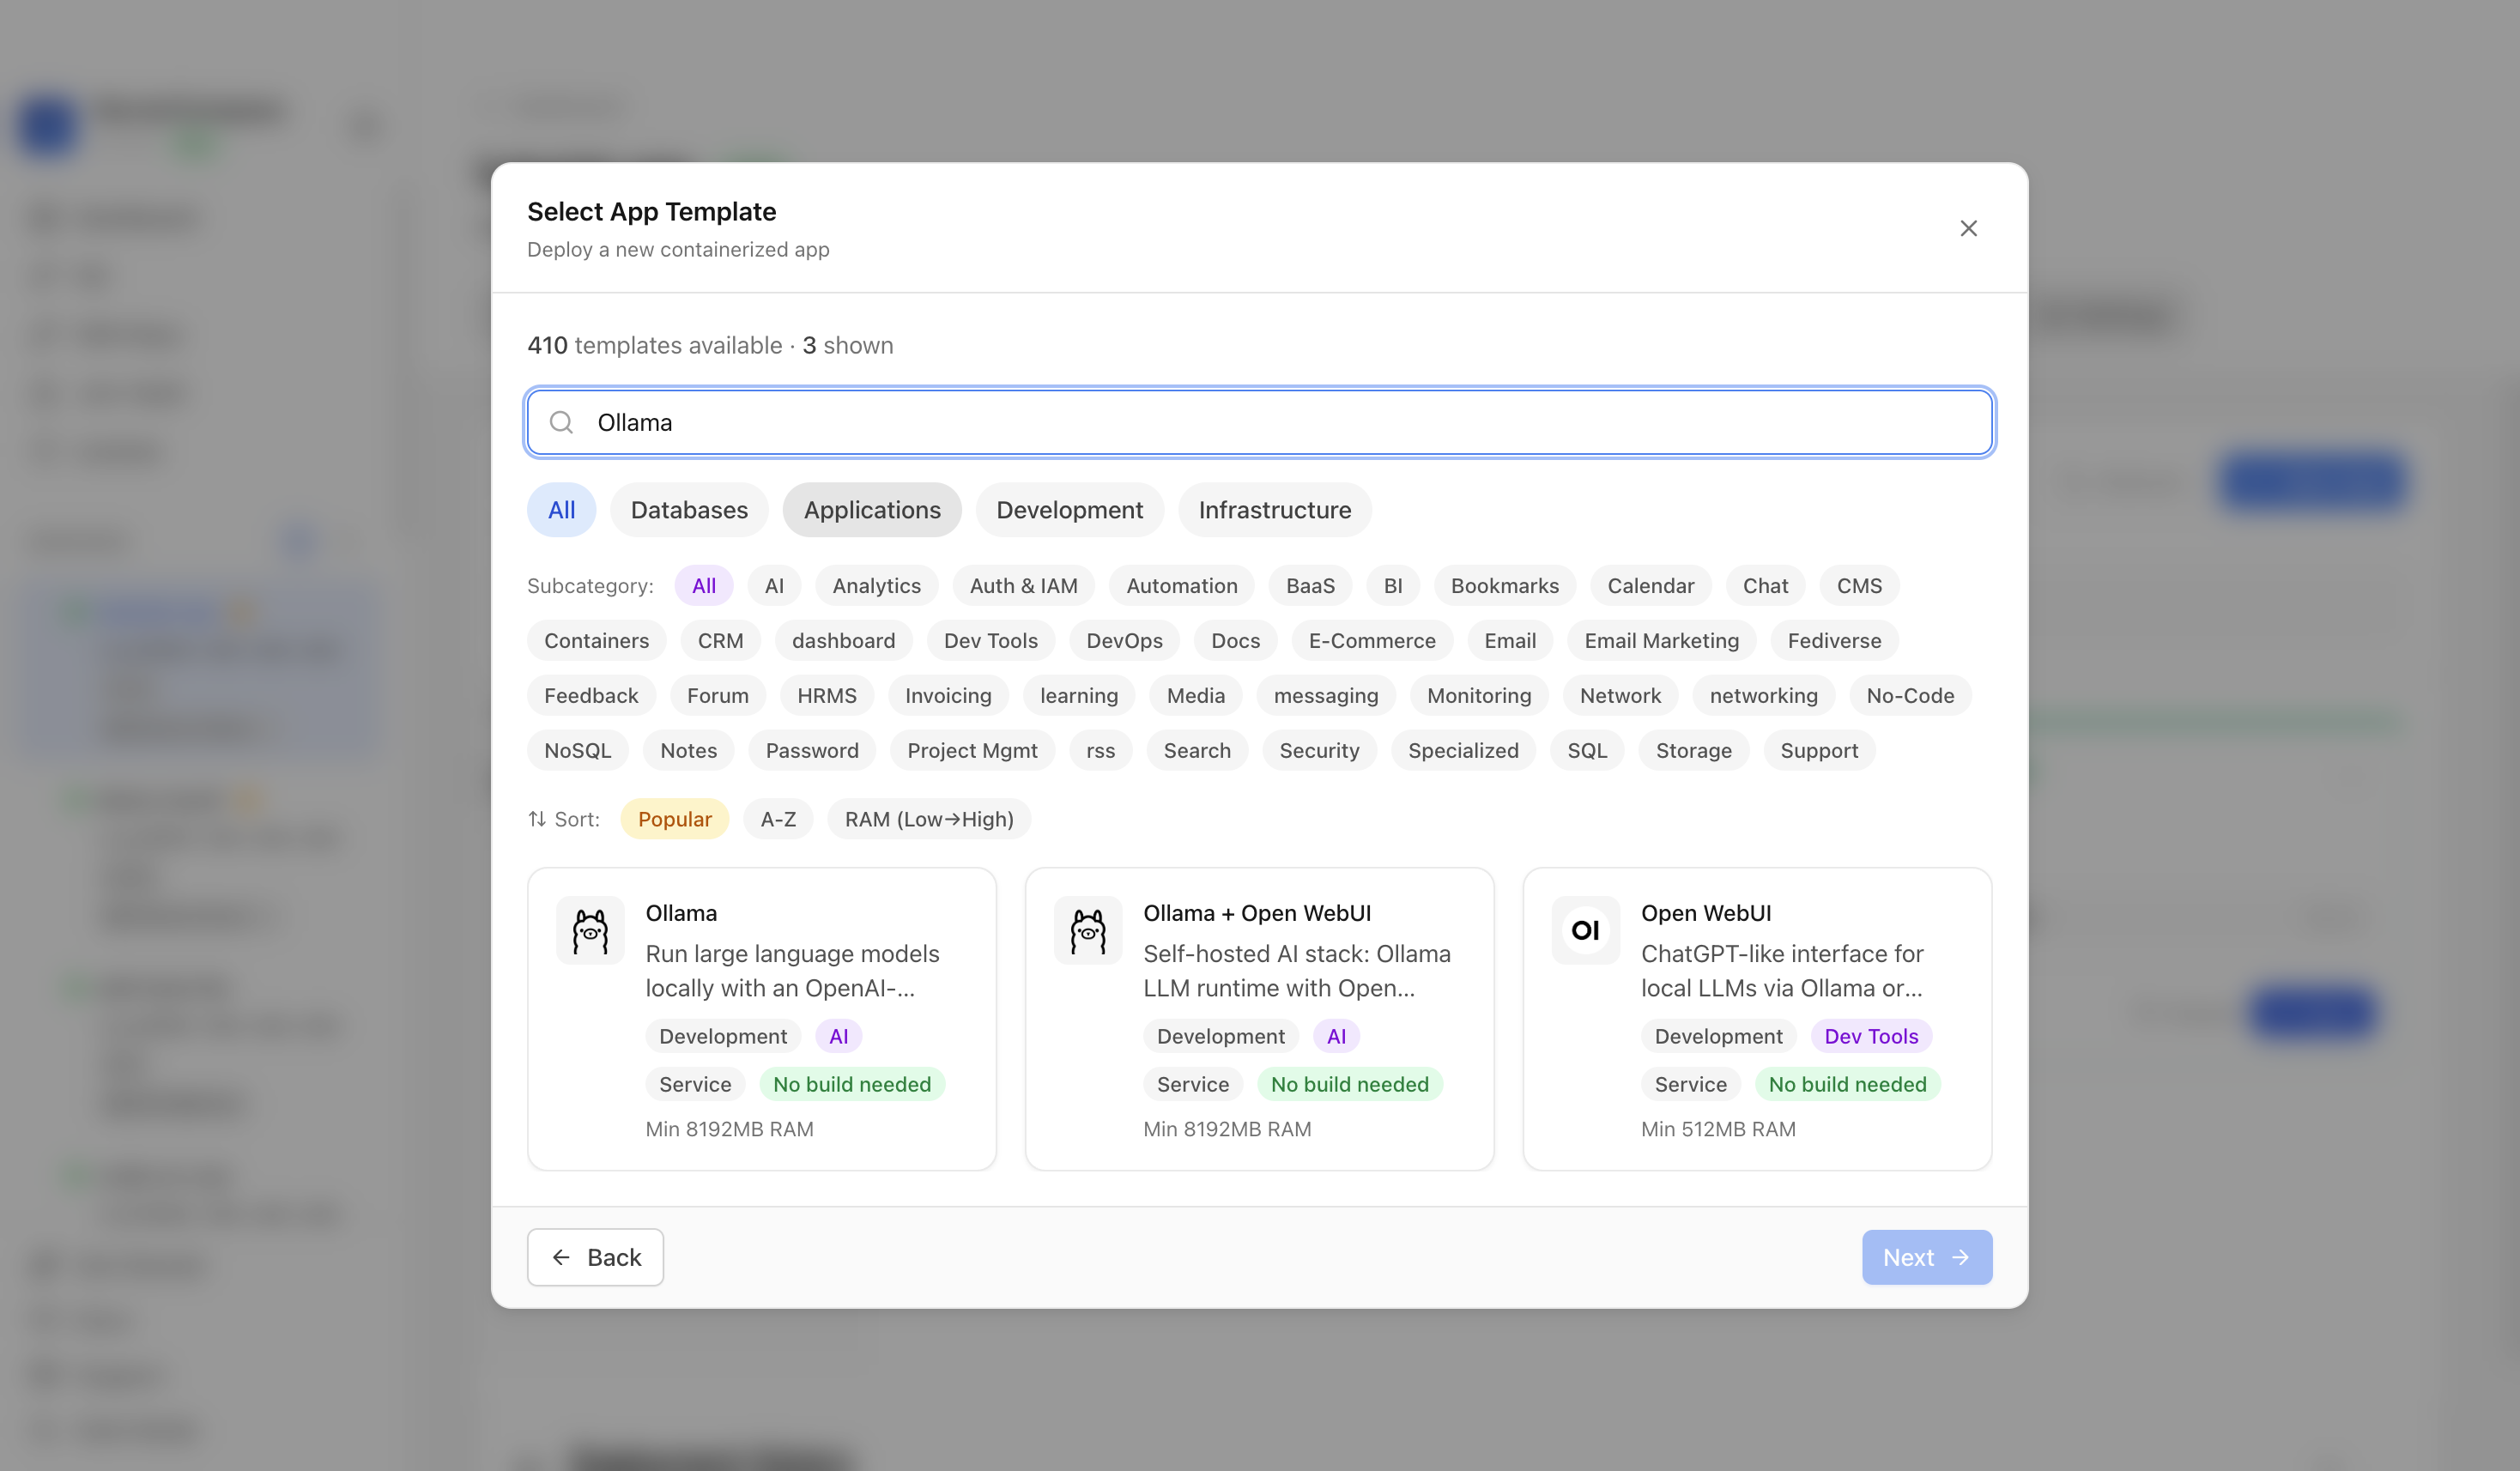Viewport: 2520px width, 1471px height.
Task: Filter by HRMS subcategory
Action: (x=827, y=696)
